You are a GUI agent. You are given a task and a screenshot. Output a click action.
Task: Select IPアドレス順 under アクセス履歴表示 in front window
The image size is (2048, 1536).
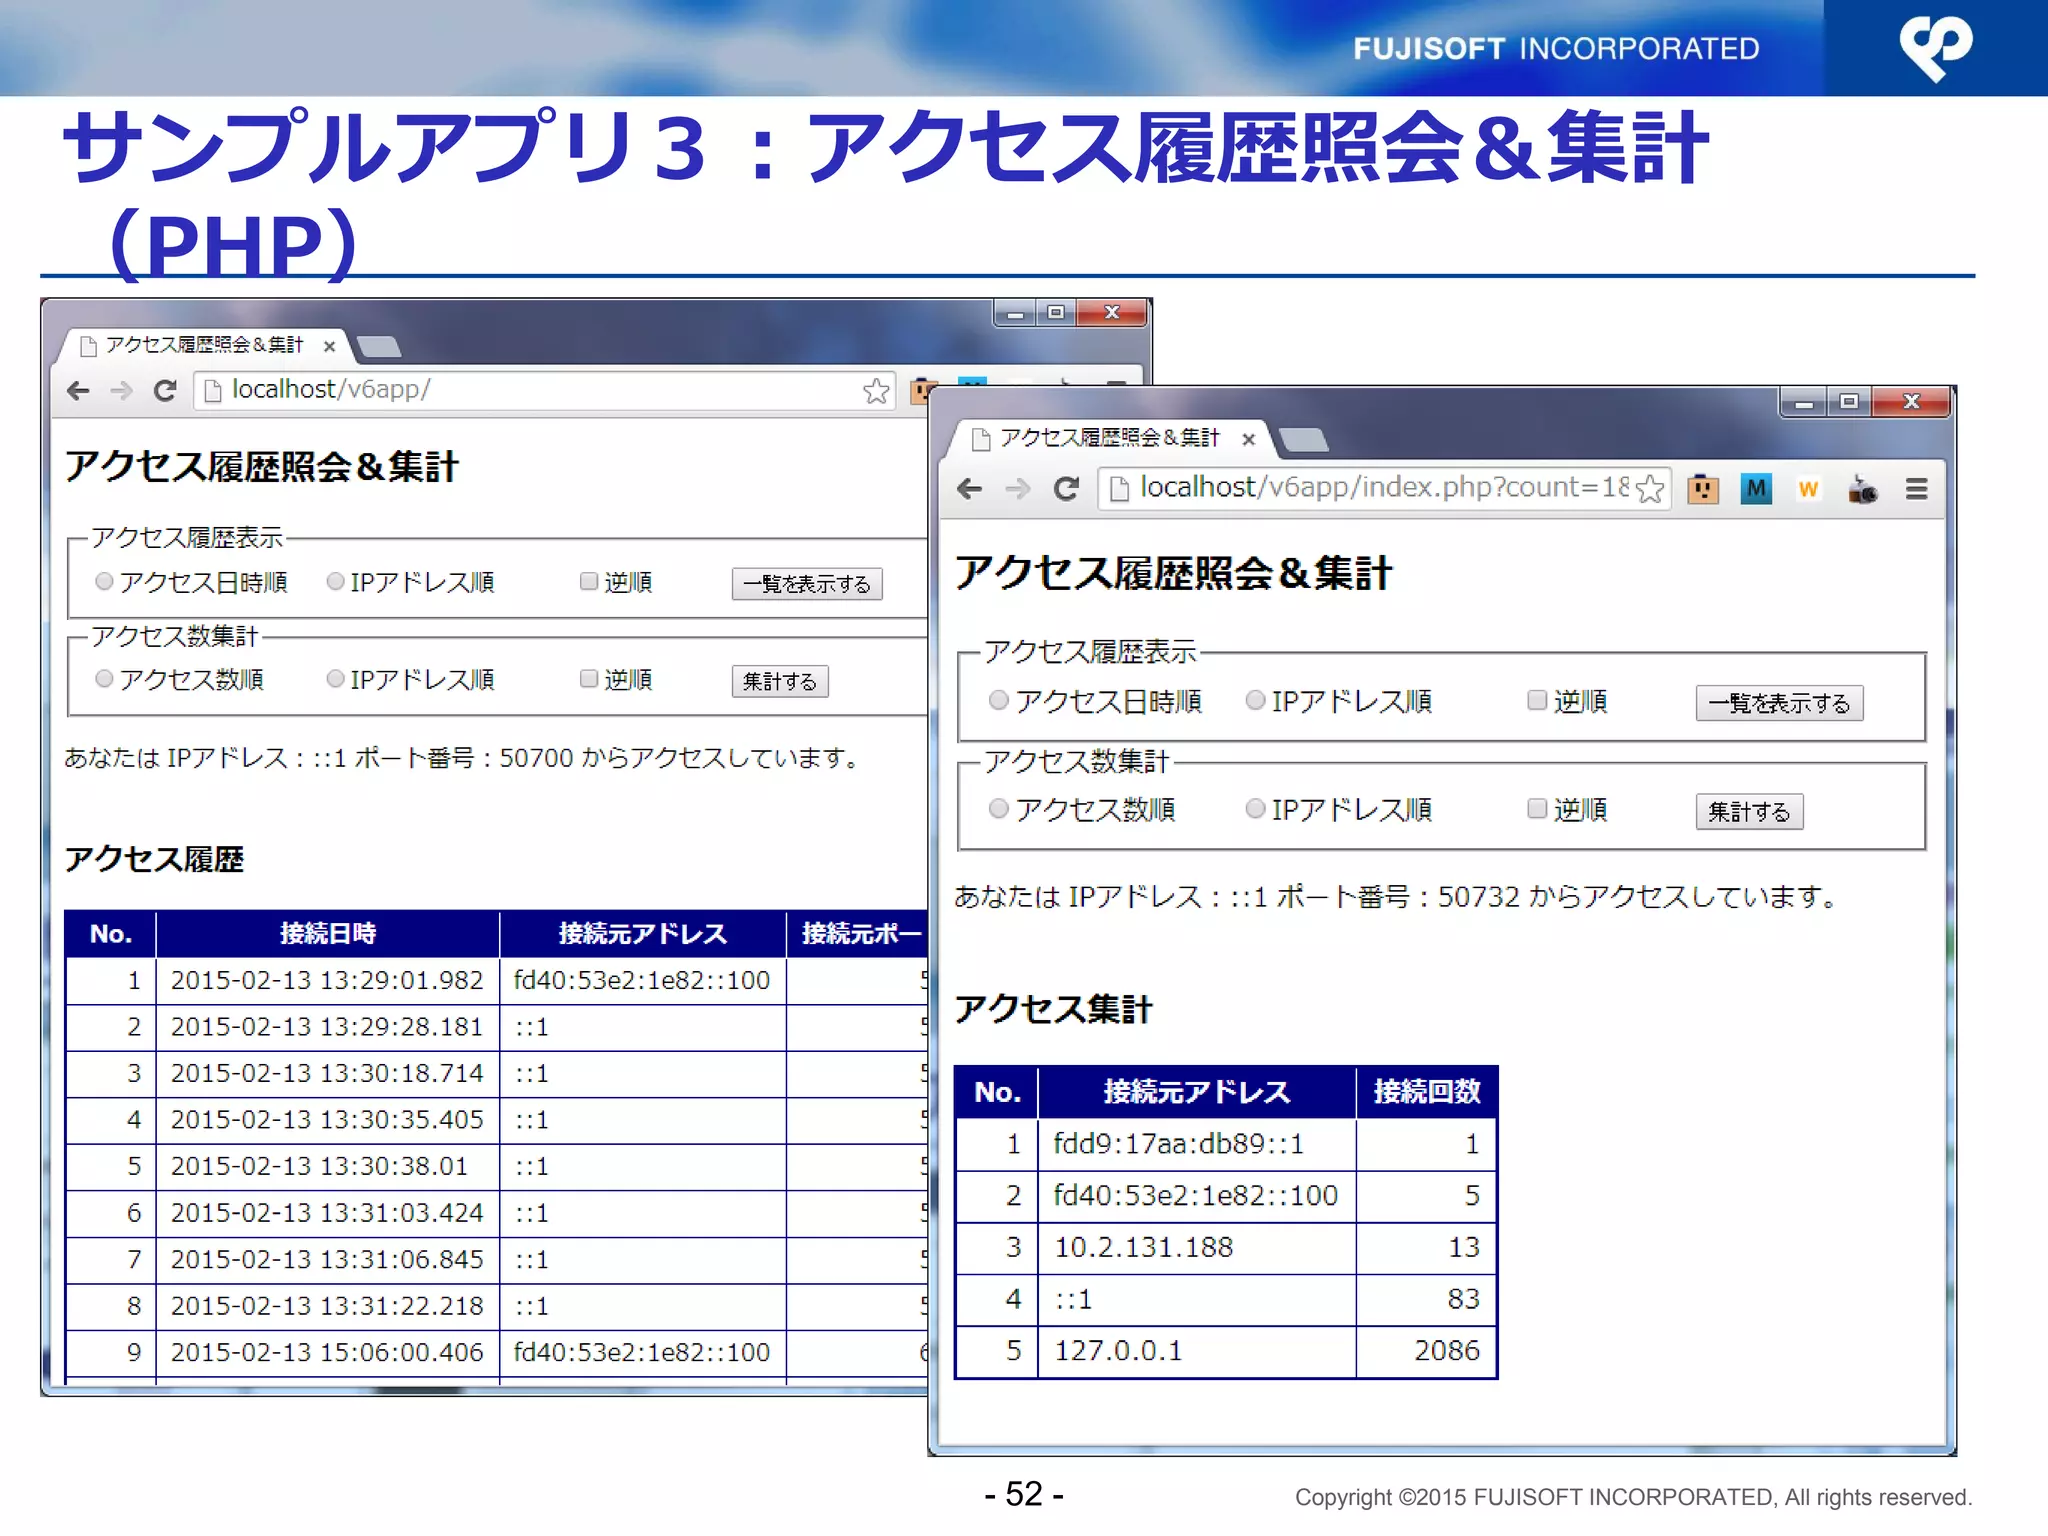[x=1255, y=700]
